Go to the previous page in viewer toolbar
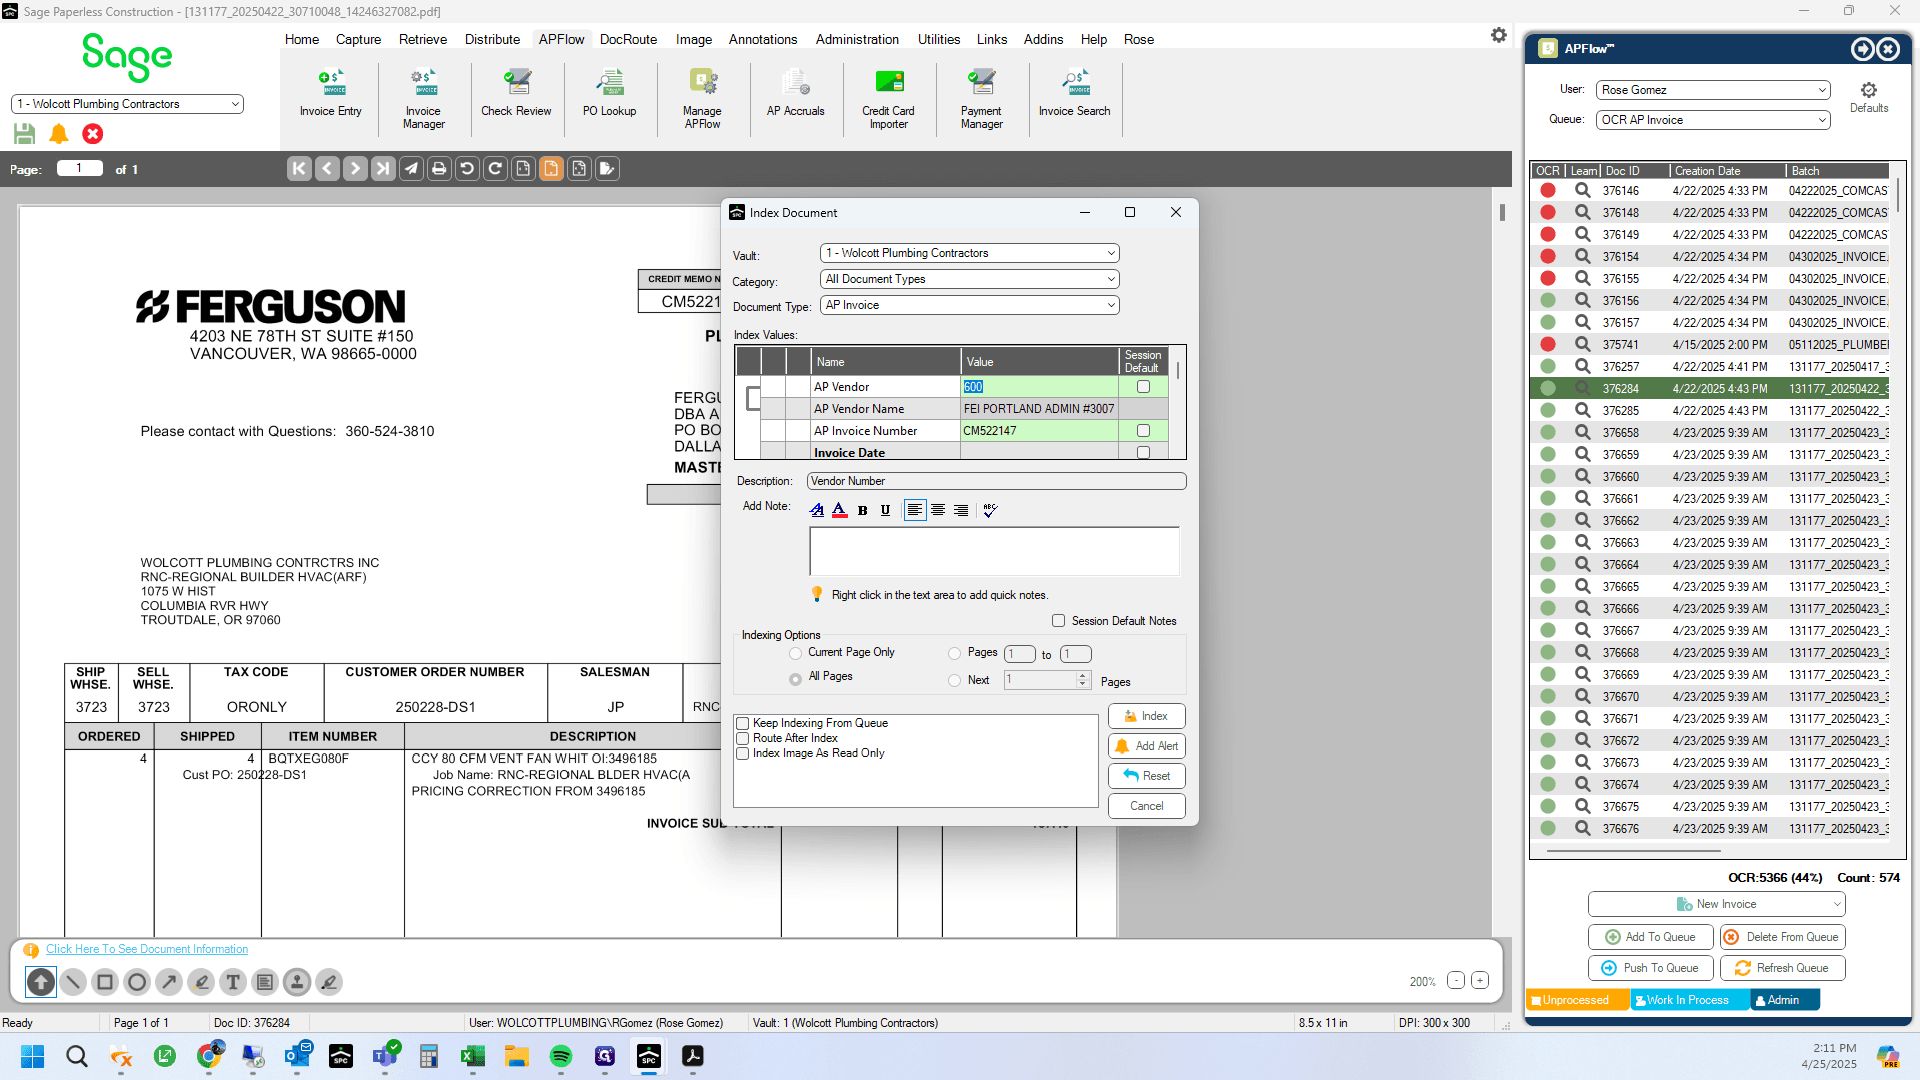This screenshot has width=1920, height=1080. click(x=327, y=168)
